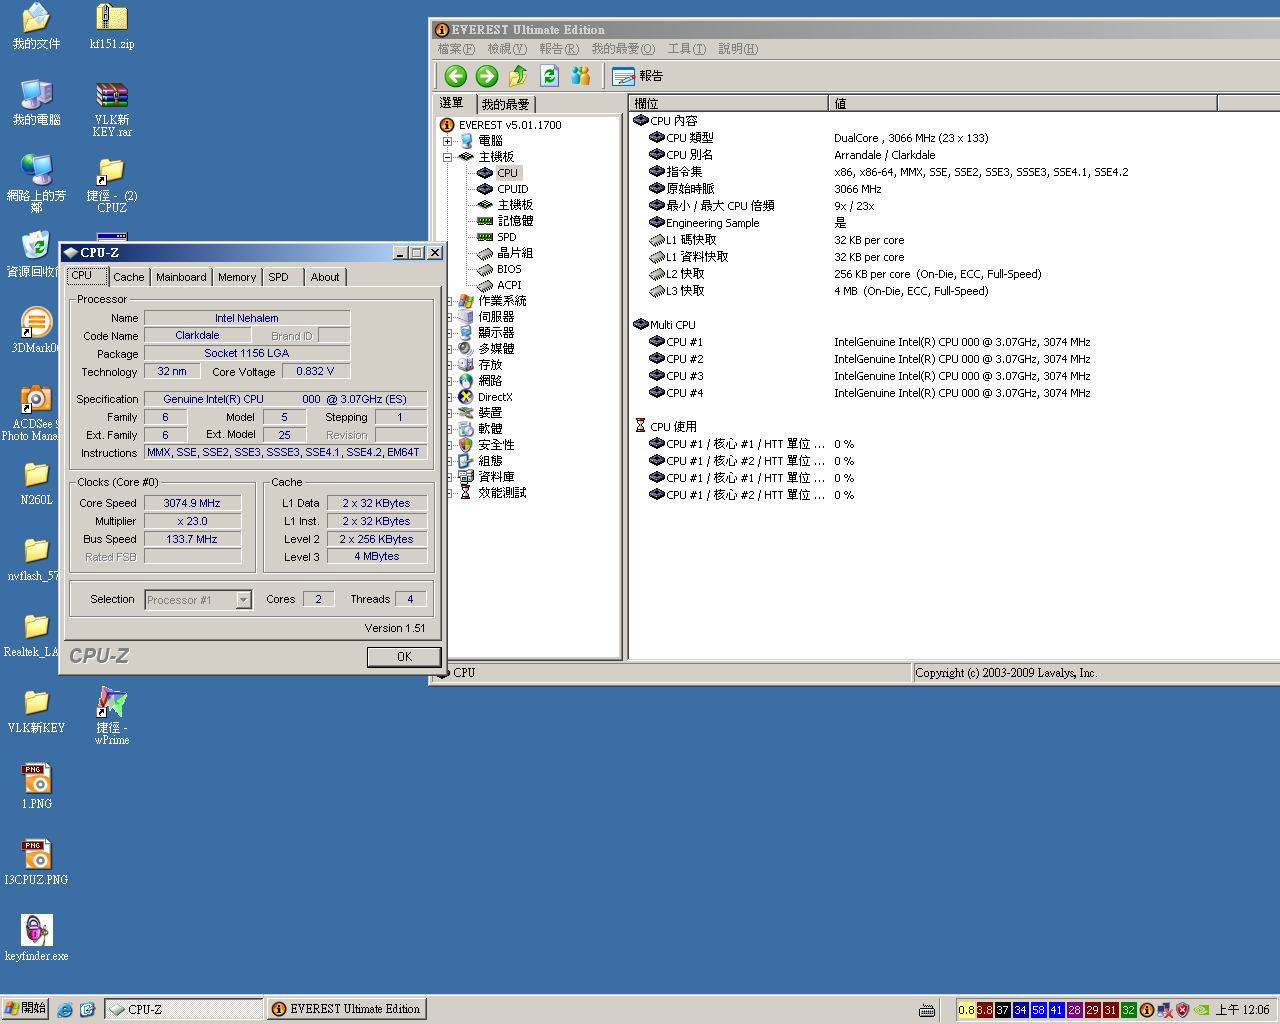Go back with EVEREST green left arrow
Viewport: 1280px width, 1024px height.
(456, 76)
